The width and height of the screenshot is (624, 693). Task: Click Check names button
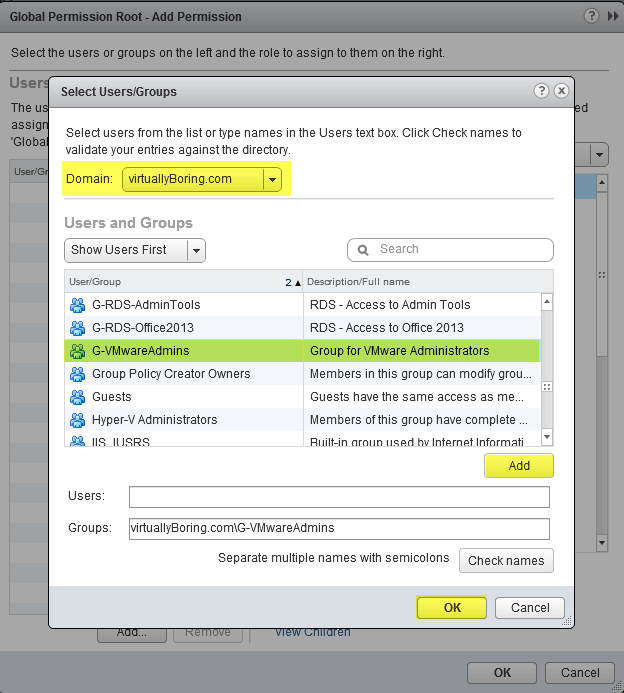[x=506, y=561]
